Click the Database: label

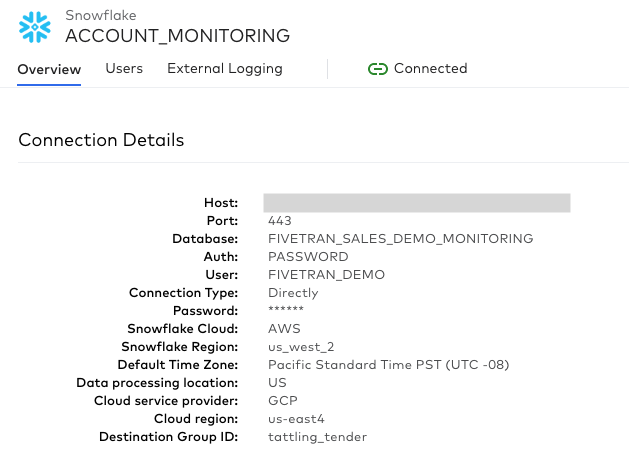[205, 239]
